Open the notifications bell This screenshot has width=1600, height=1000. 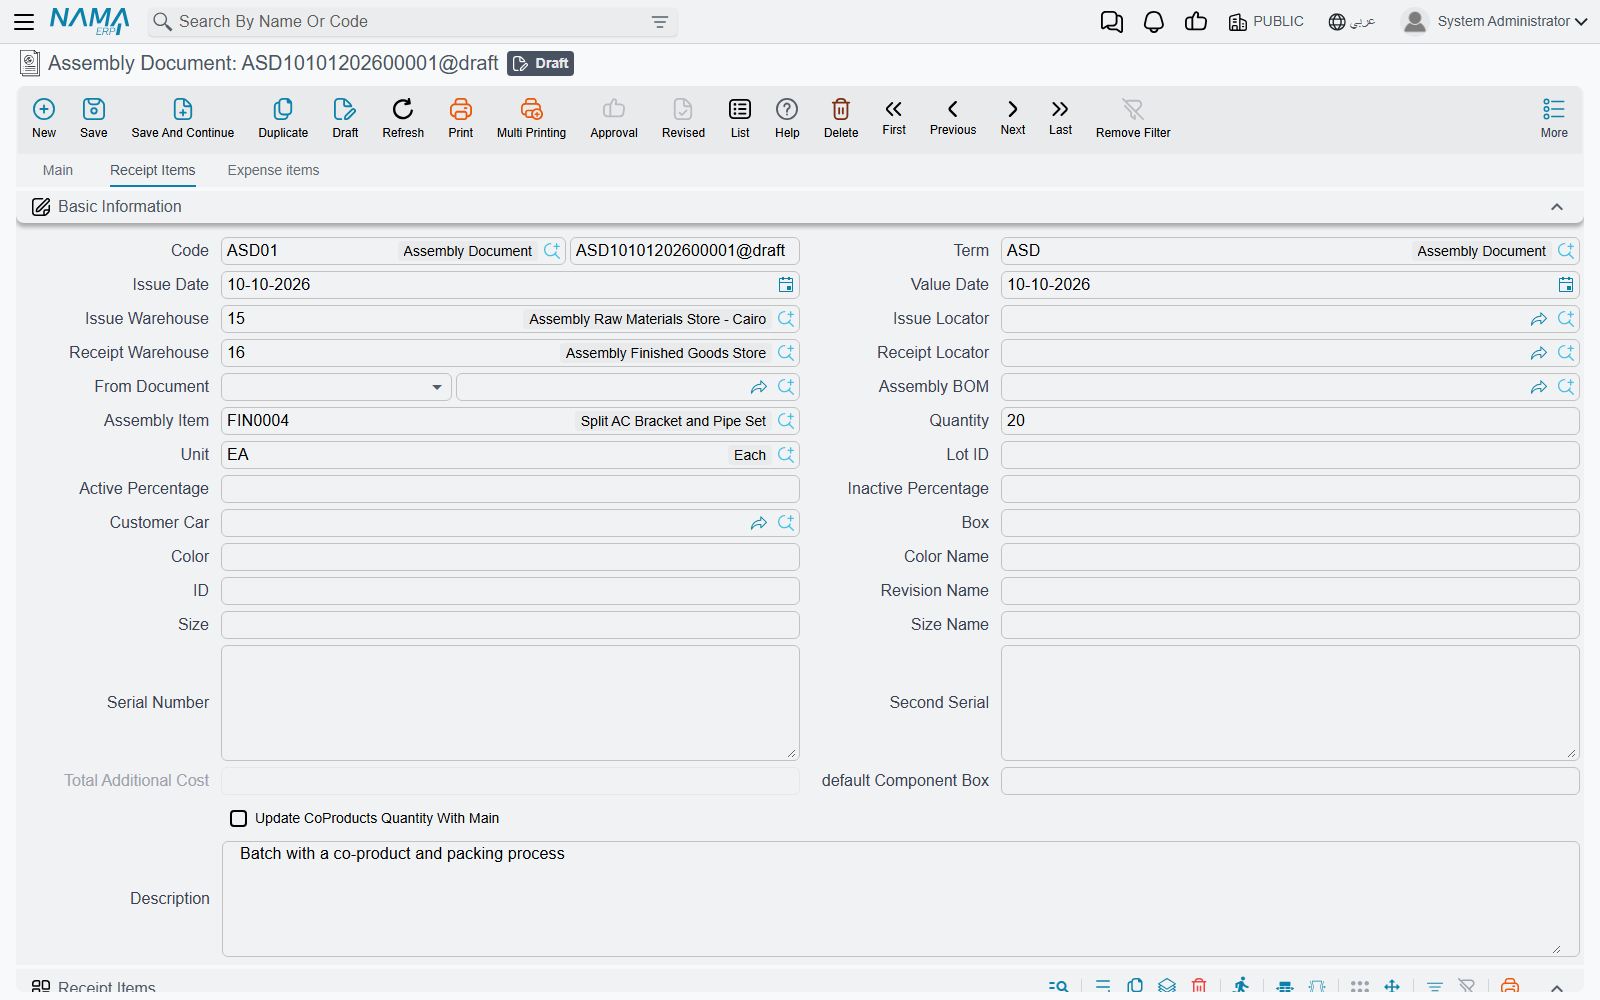(x=1154, y=21)
